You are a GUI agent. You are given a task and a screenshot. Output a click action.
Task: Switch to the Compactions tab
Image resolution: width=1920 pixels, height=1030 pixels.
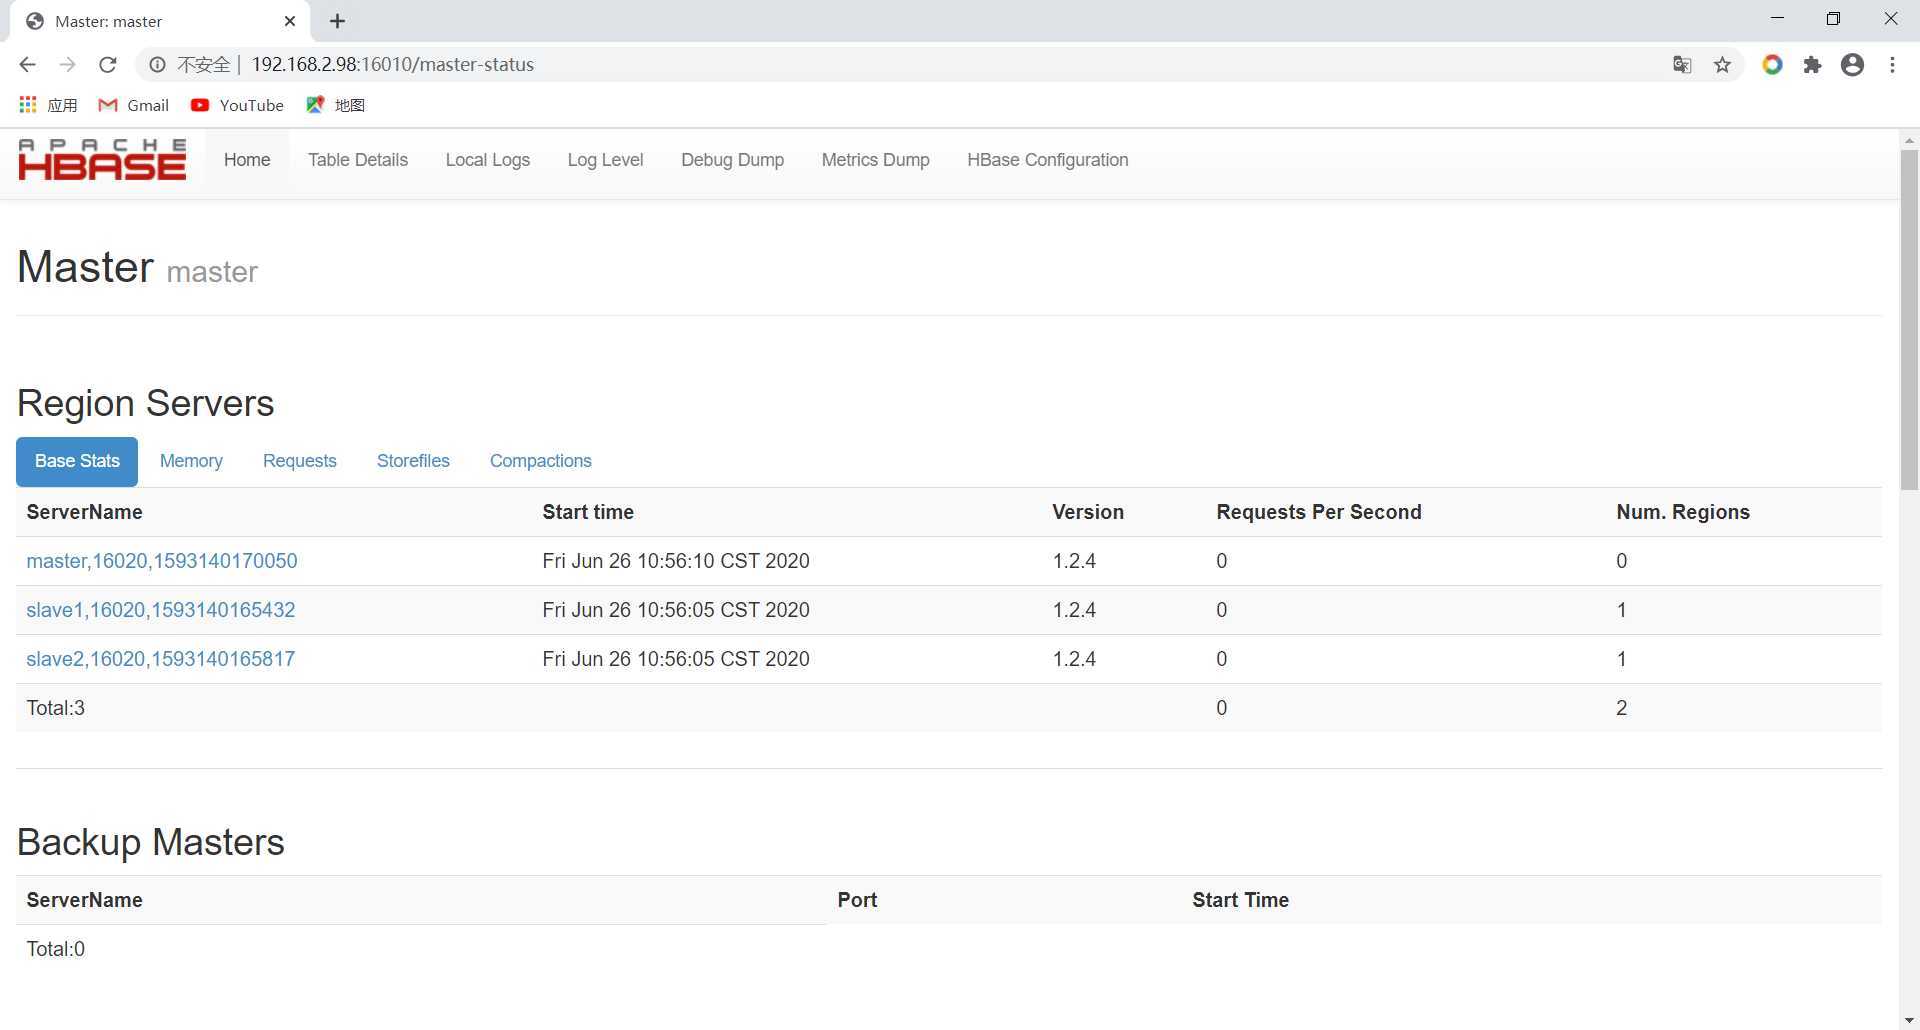541,461
